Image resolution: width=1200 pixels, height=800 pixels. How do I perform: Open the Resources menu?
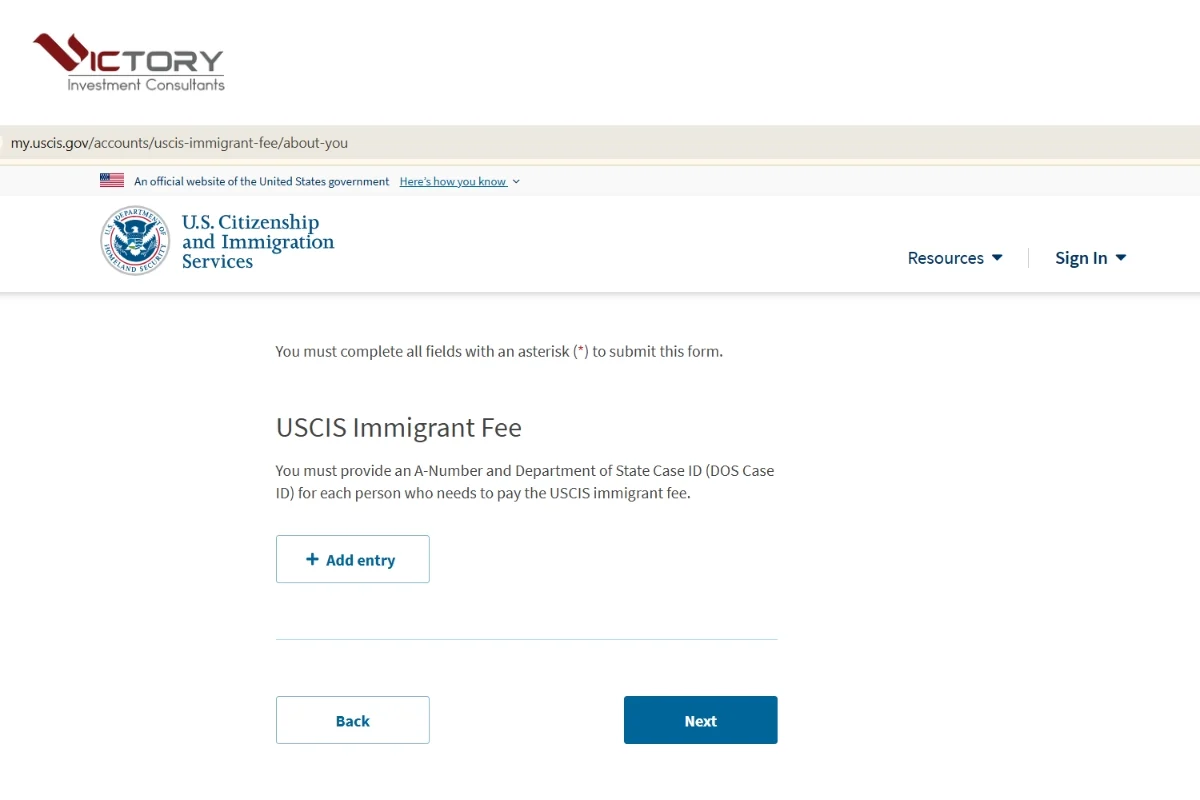[945, 258]
